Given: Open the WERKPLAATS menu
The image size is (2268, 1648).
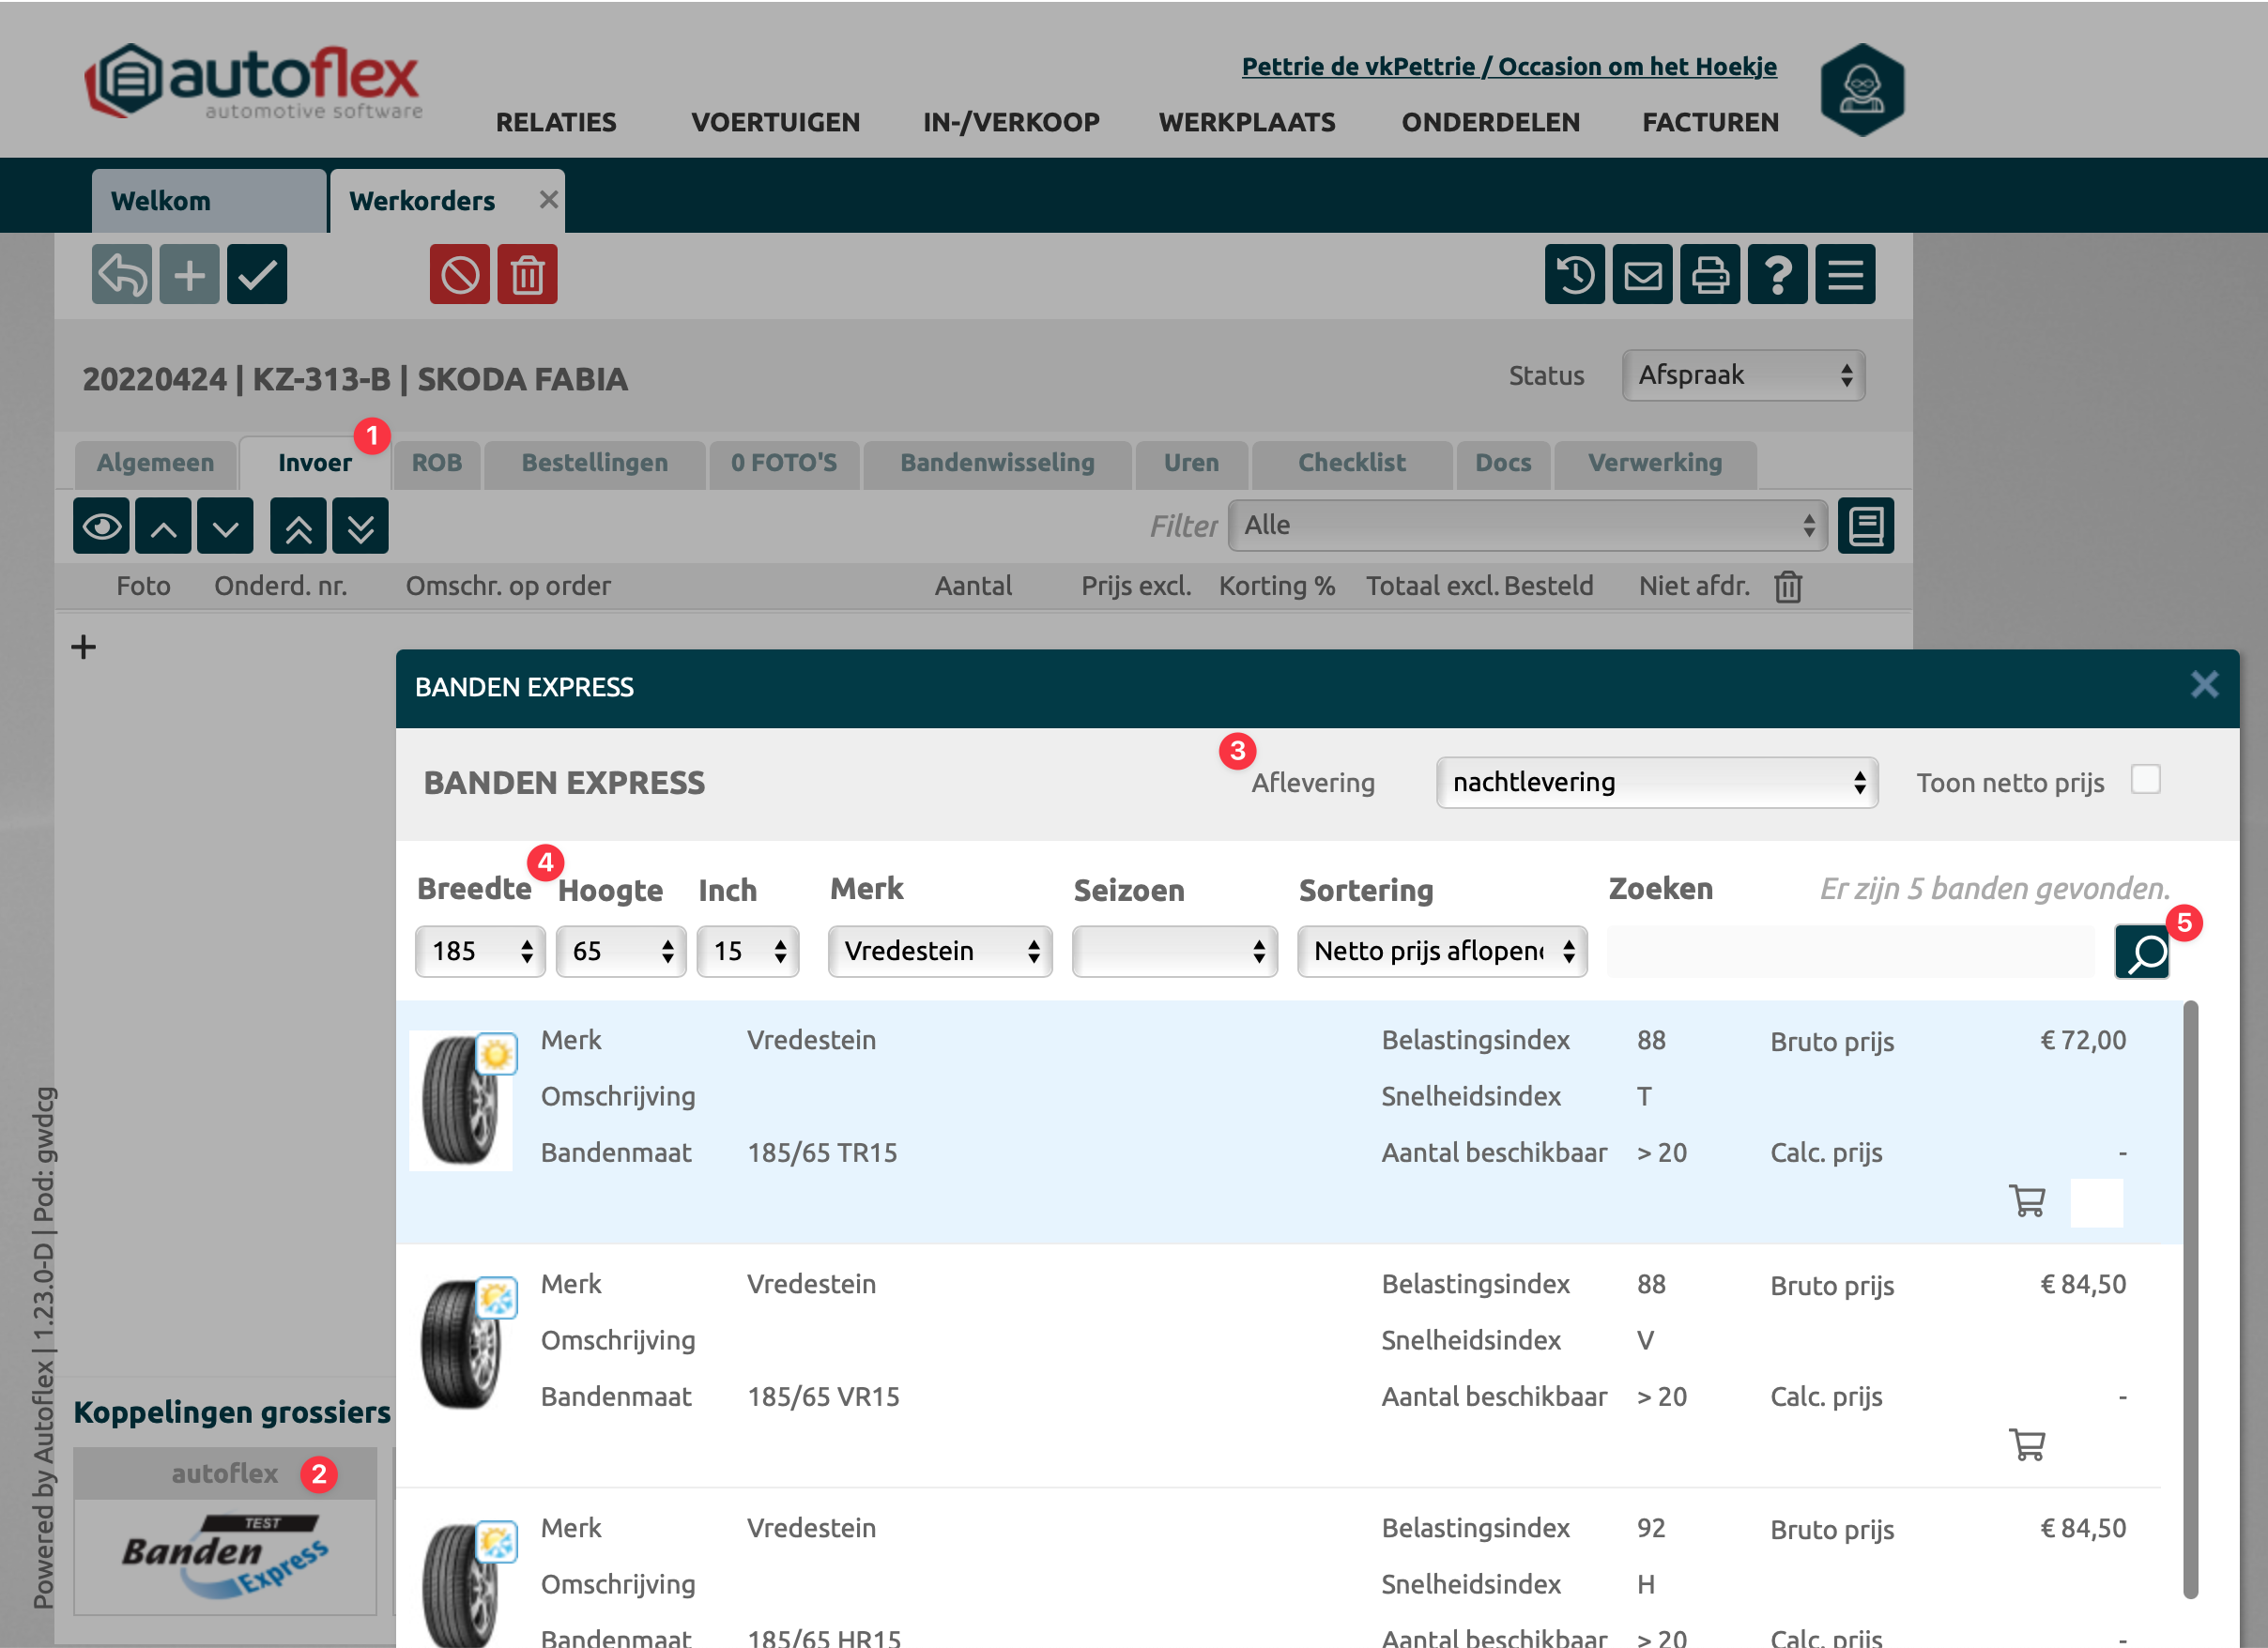Looking at the screenshot, I should pyautogui.click(x=1246, y=122).
